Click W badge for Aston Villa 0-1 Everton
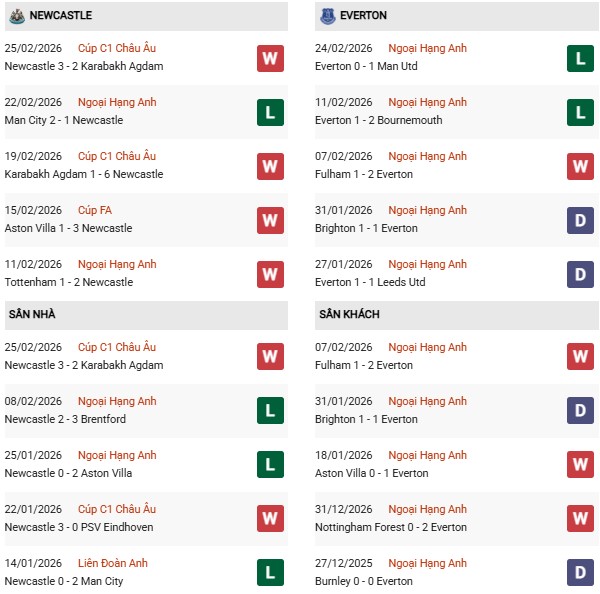 point(580,465)
